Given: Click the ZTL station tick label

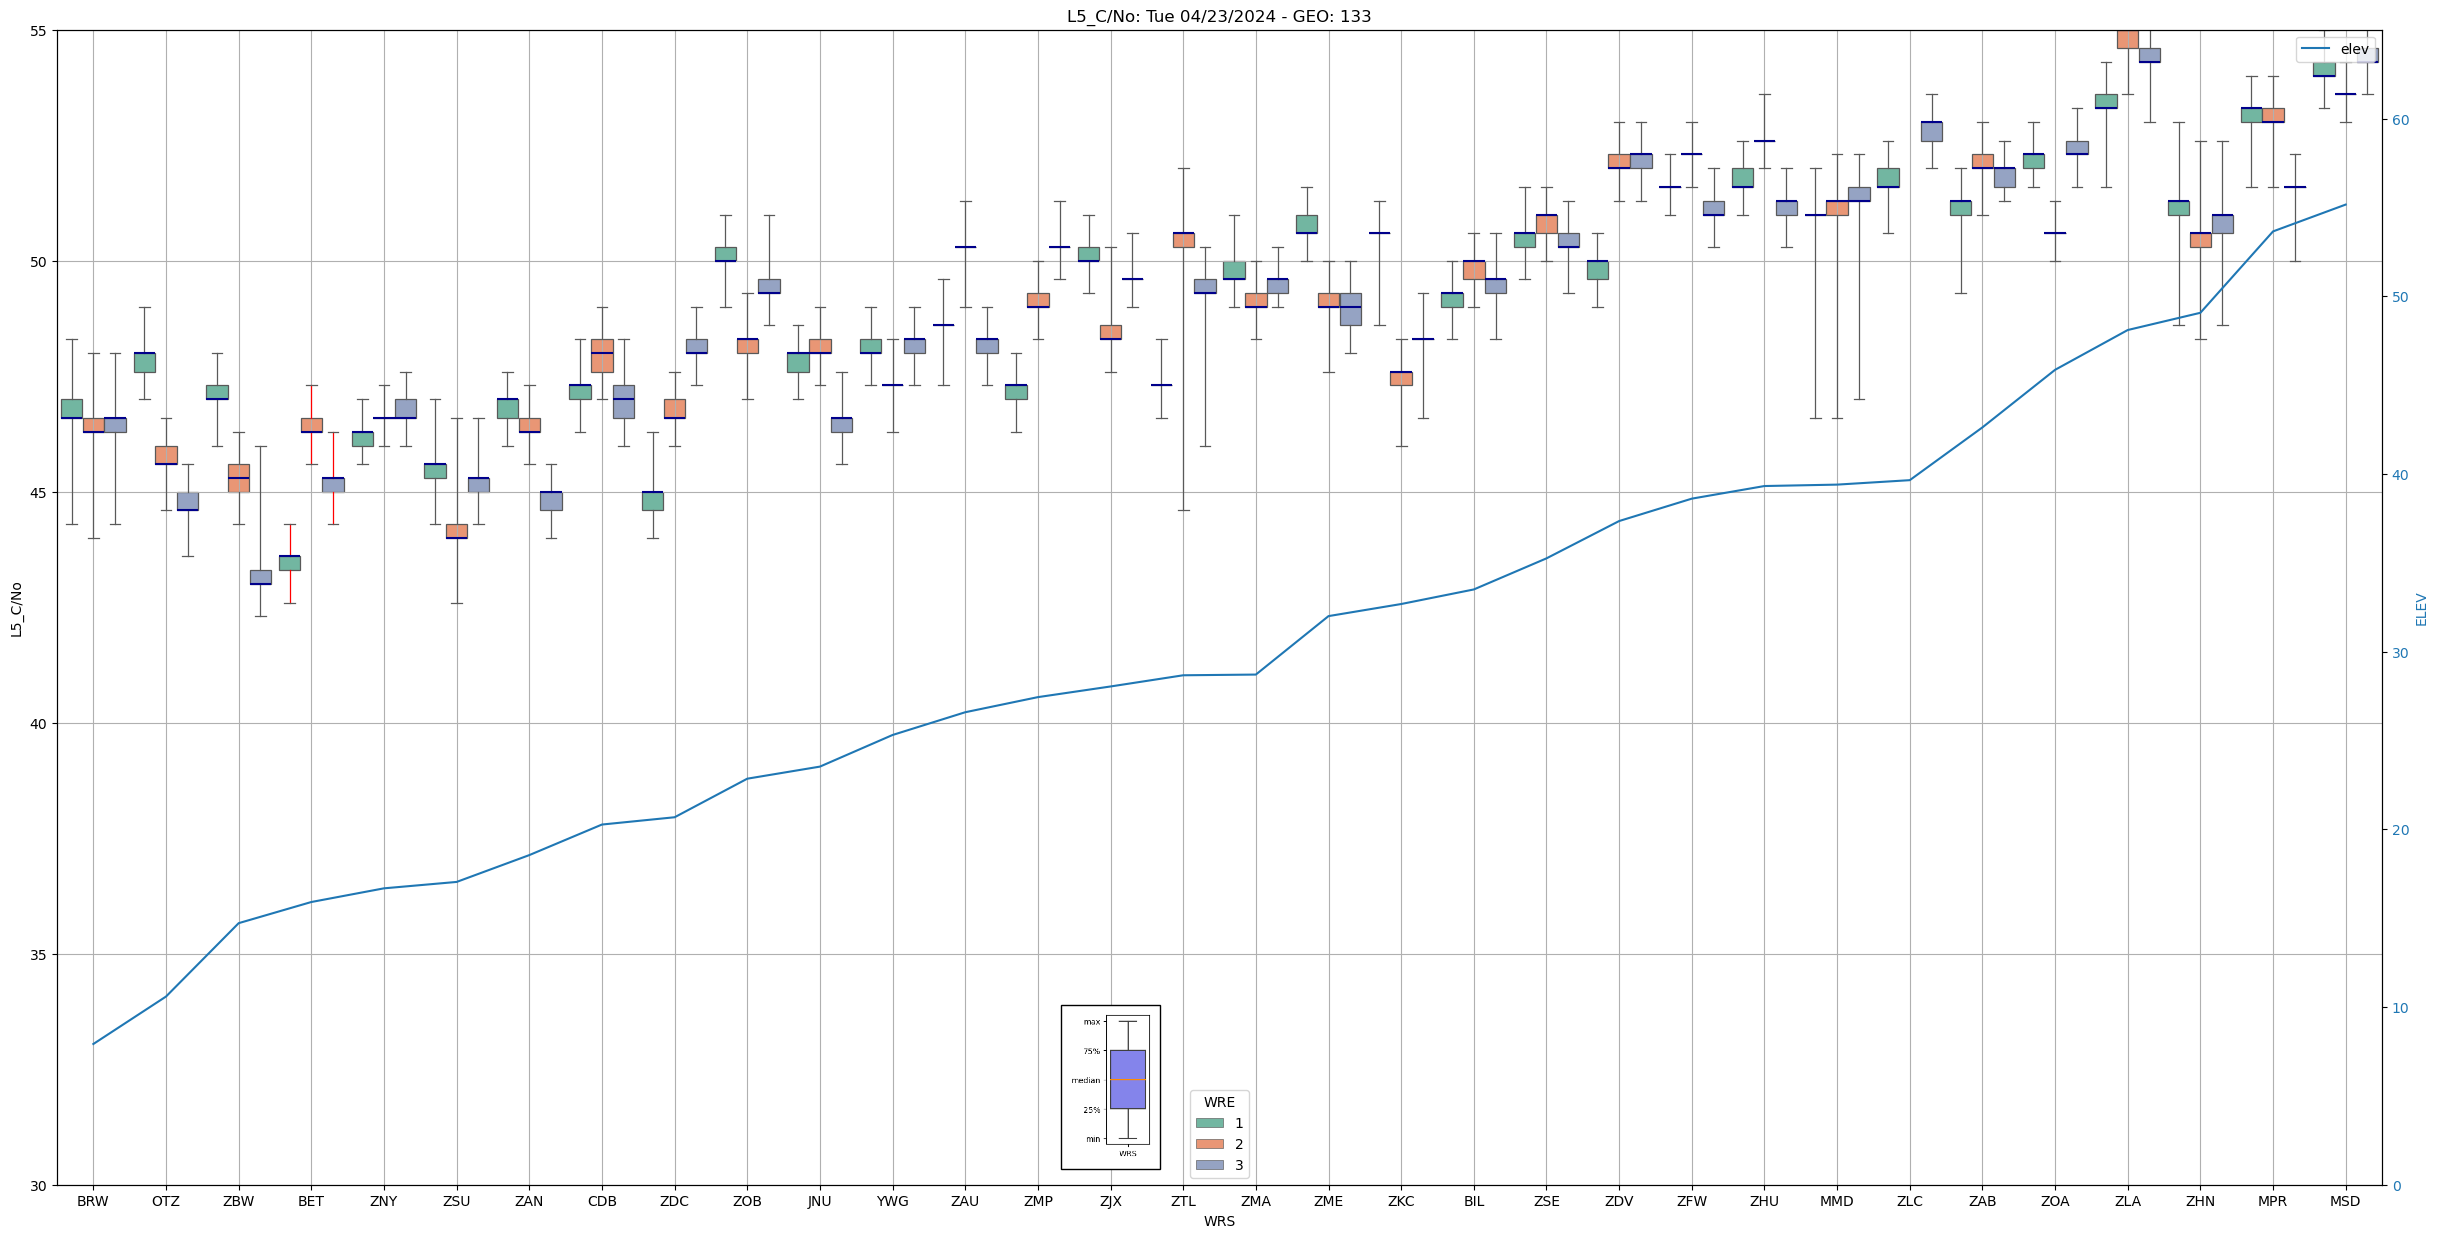Looking at the screenshot, I should [1183, 1201].
